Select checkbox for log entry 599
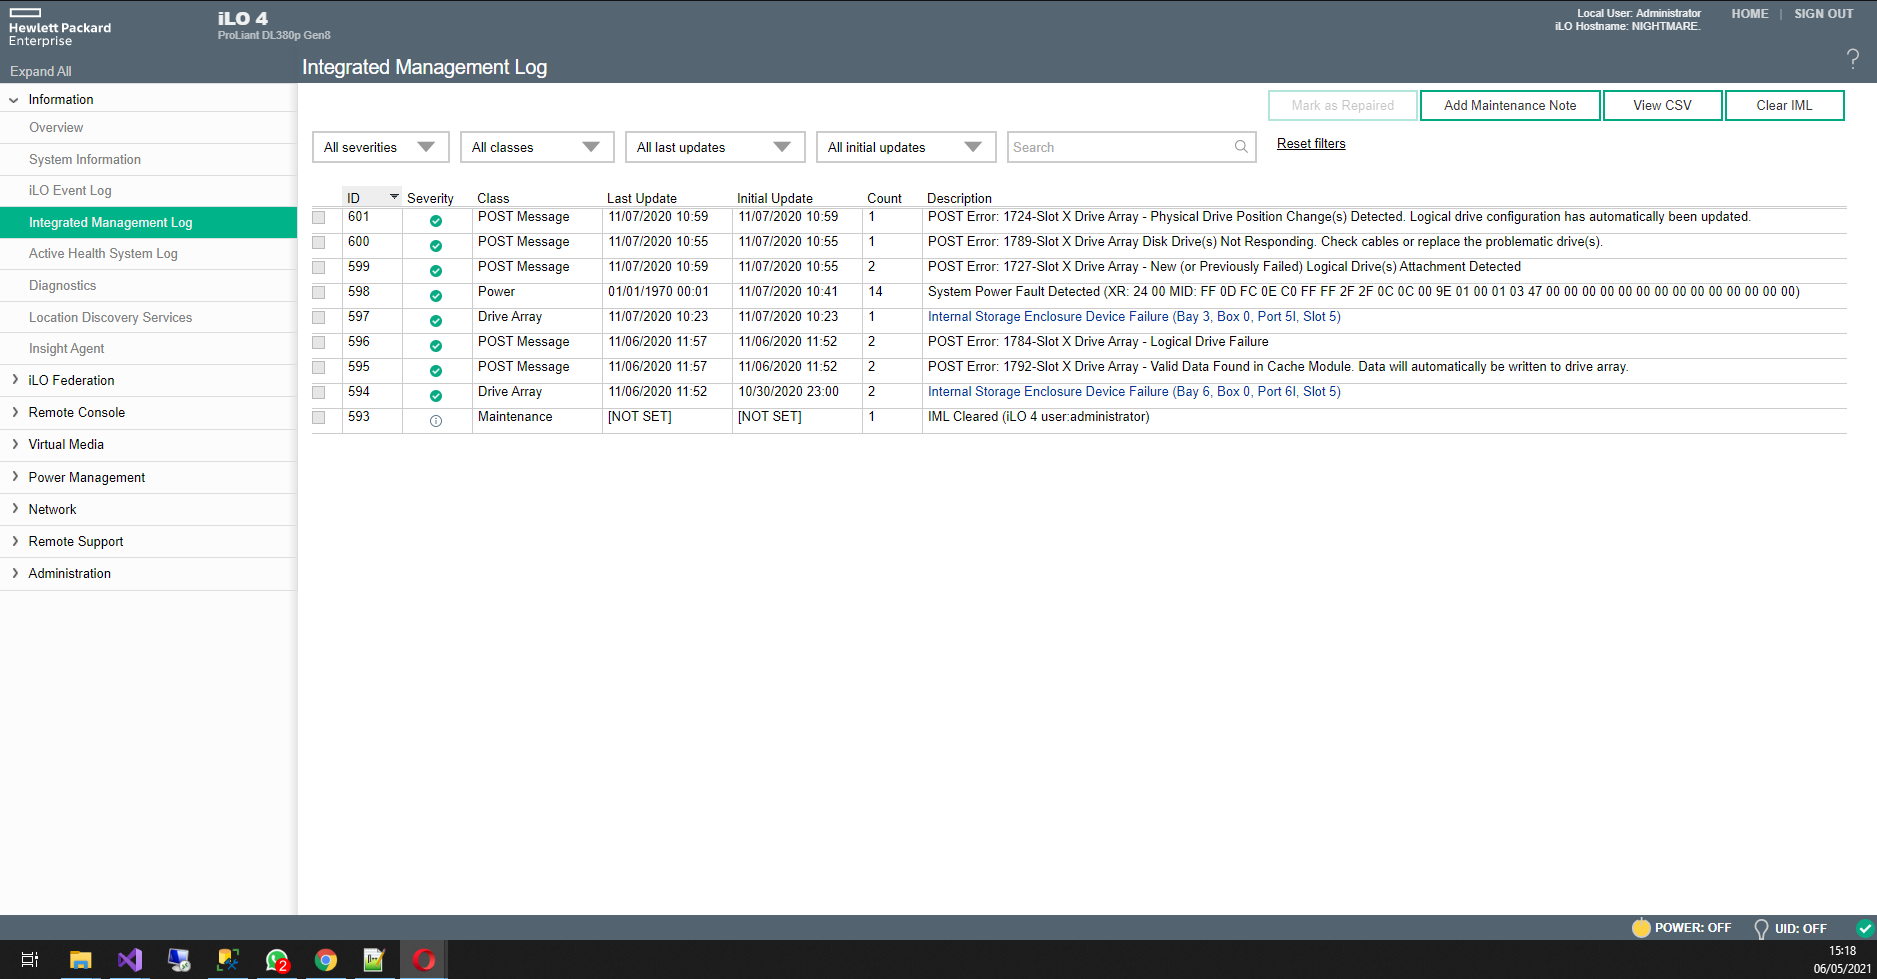 pos(319,267)
